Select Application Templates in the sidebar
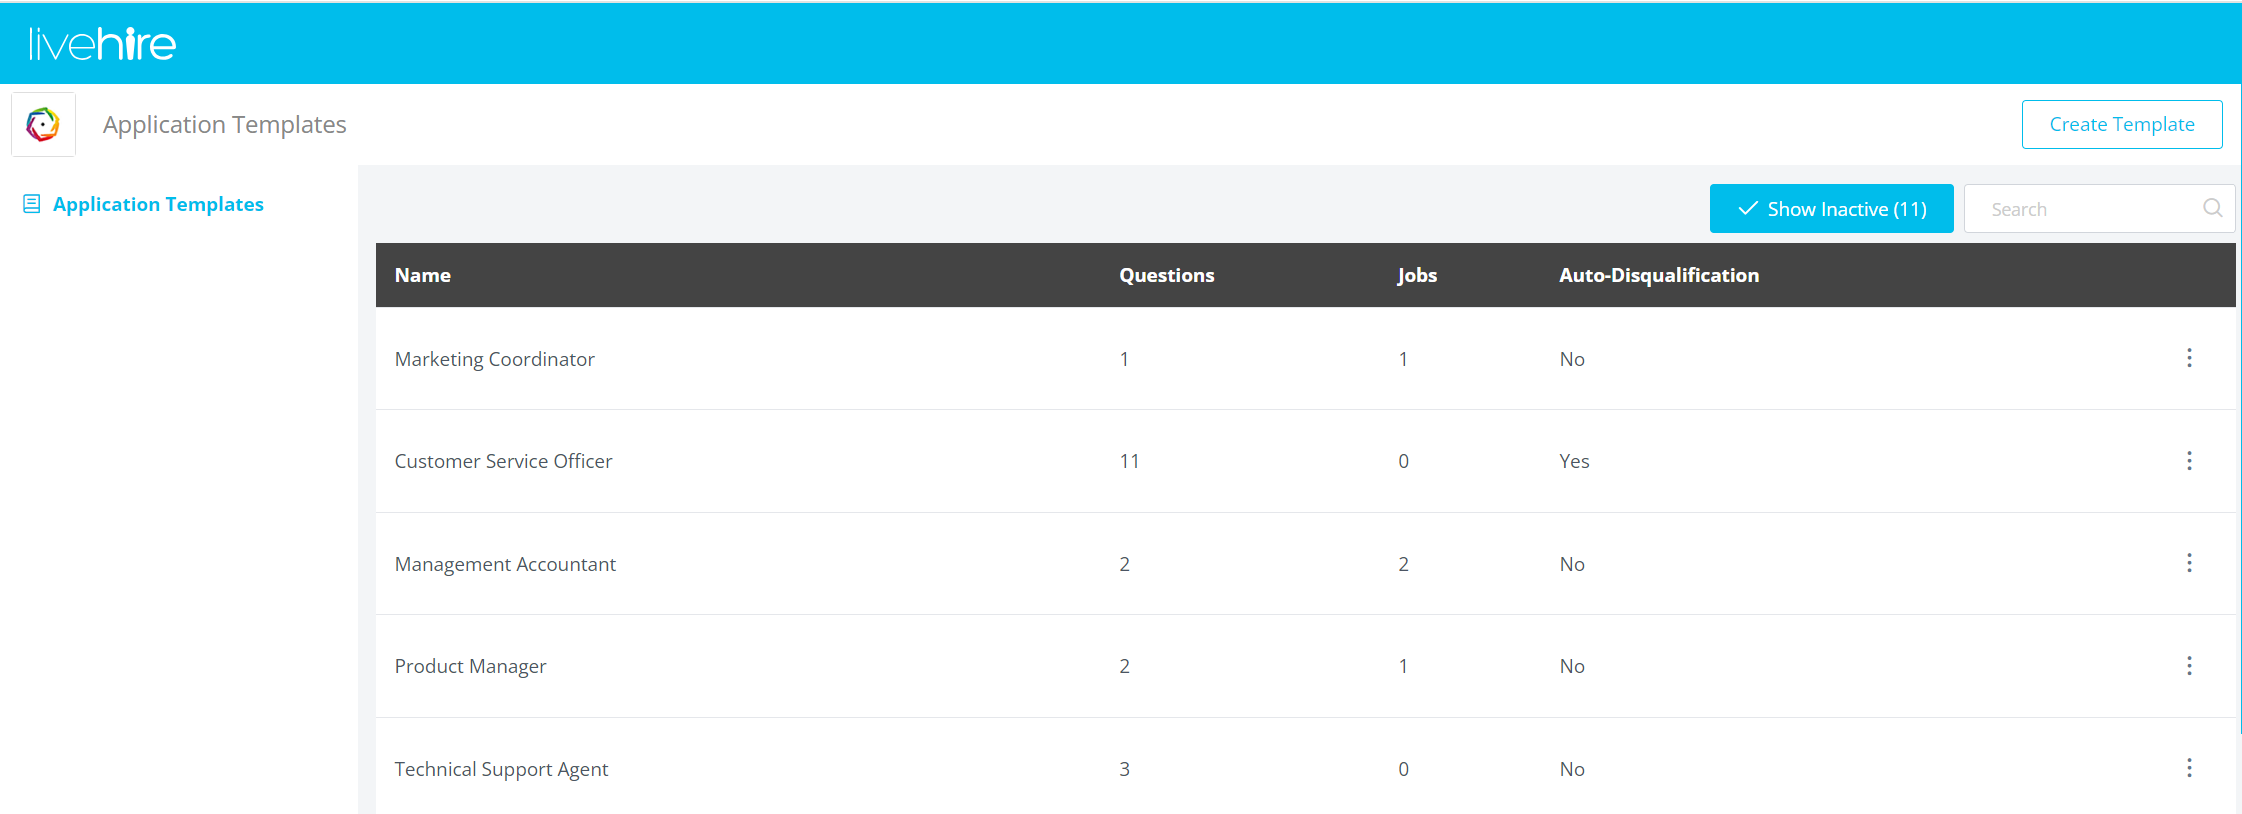Viewport: 2242px width, 814px height. click(x=158, y=204)
